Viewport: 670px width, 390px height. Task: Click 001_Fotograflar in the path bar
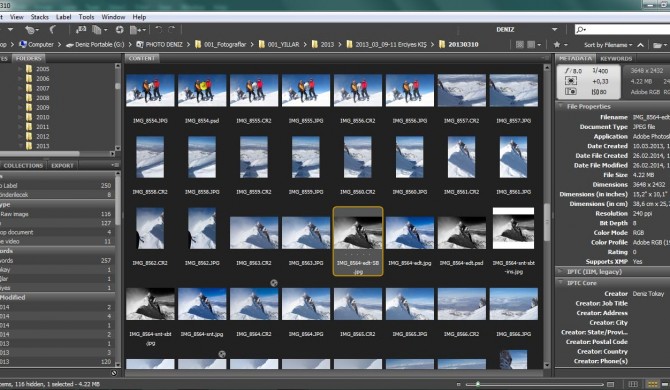(x=221, y=44)
